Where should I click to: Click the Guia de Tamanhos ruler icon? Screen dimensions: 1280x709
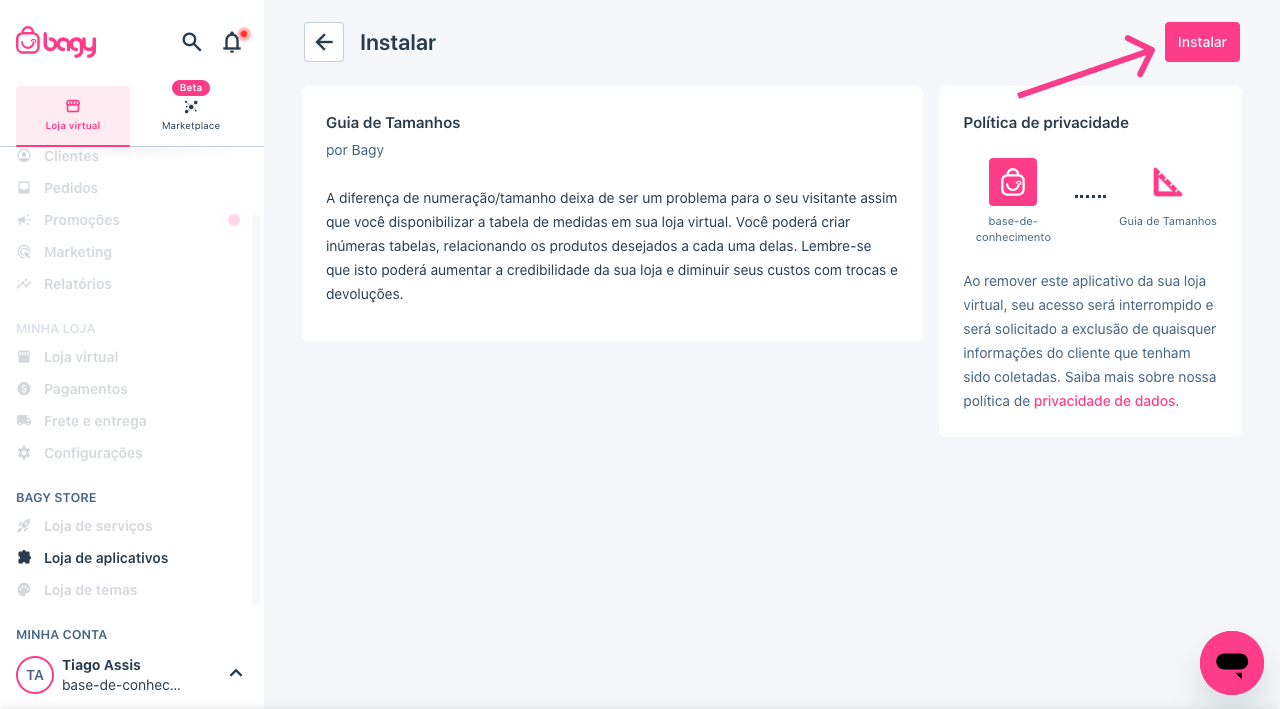click(1167, 182)
